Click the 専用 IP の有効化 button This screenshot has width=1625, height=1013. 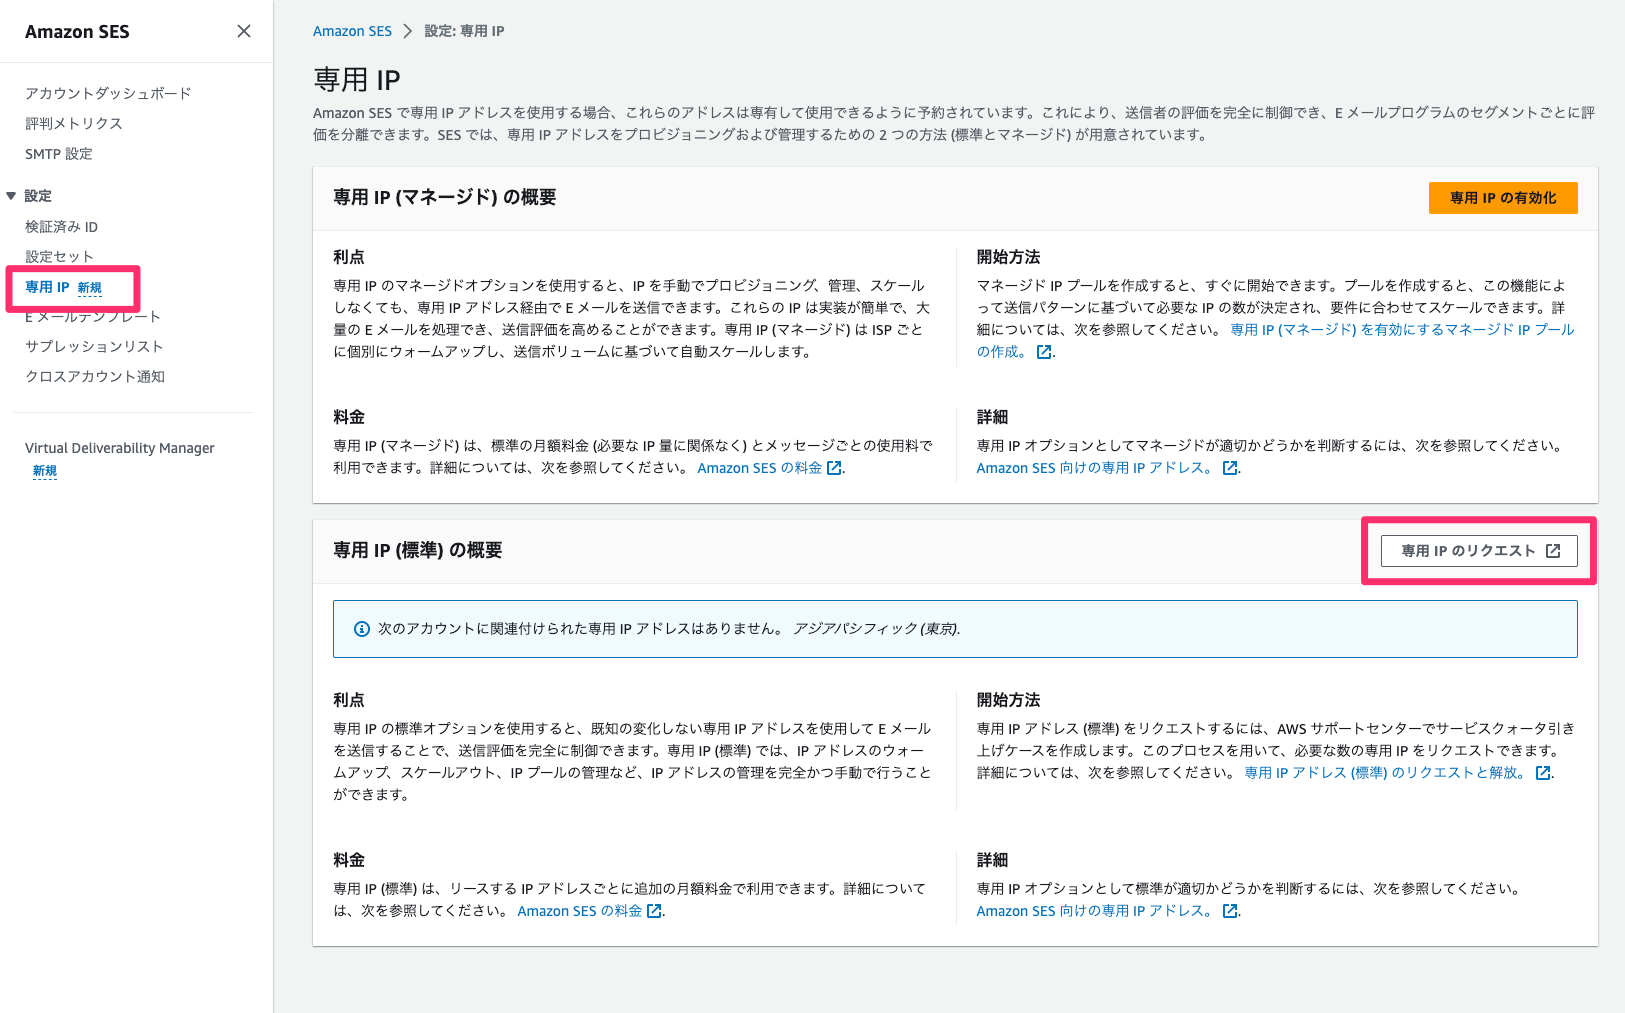tap(1503, 198)
